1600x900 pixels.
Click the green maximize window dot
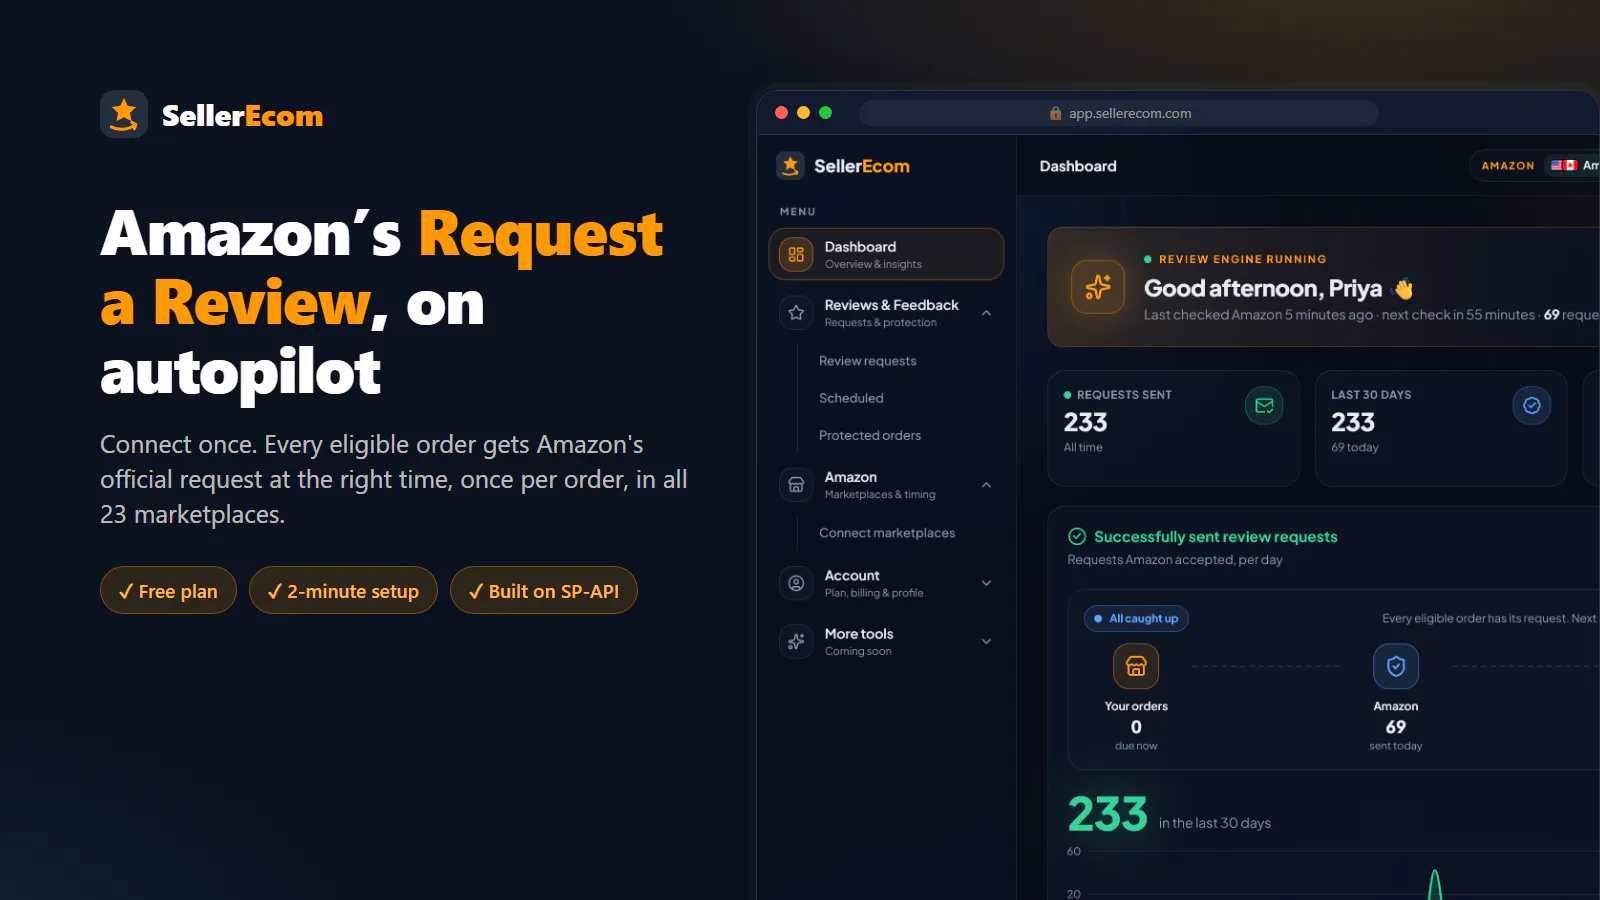825,113
